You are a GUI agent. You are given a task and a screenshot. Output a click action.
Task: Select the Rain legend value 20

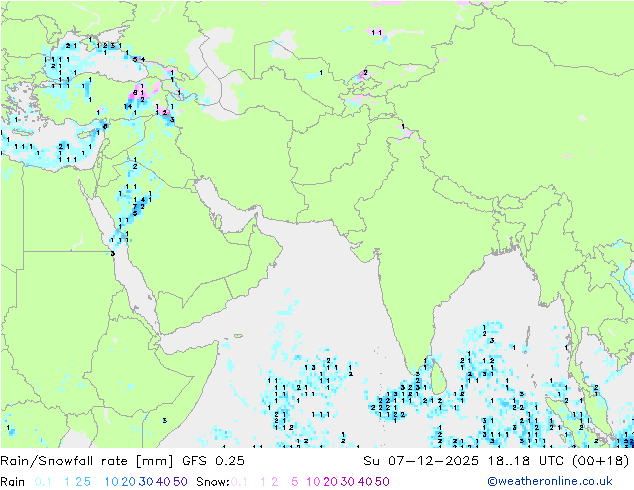point(128,482)
